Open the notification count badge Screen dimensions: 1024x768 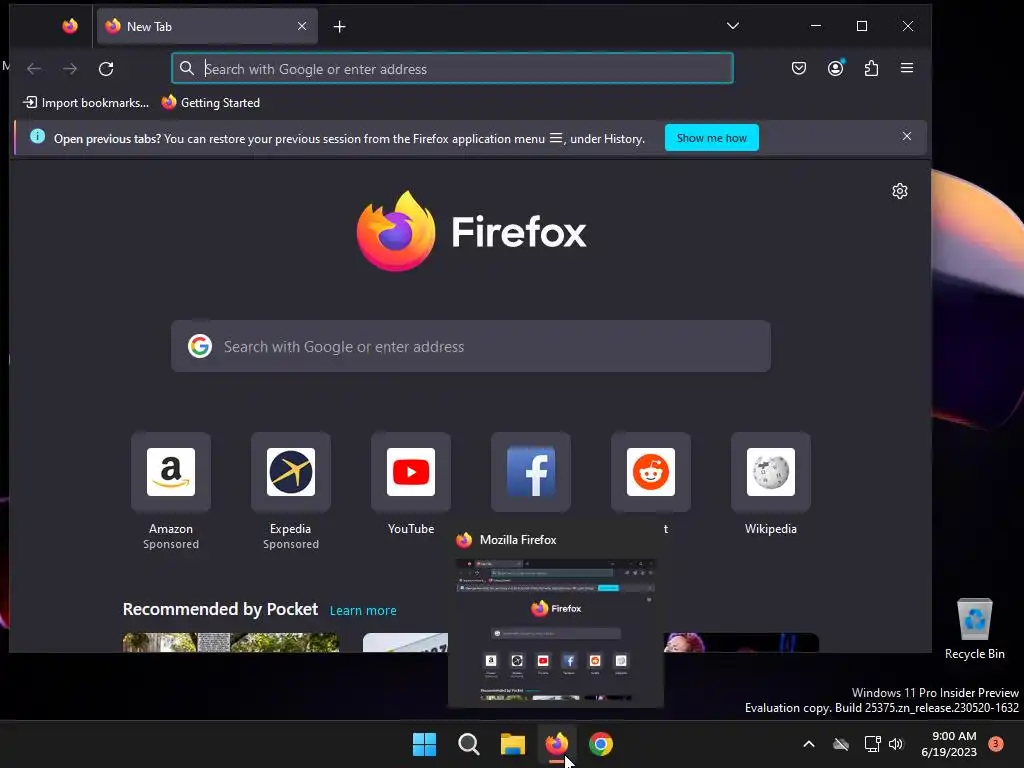[x=996, y=744]
